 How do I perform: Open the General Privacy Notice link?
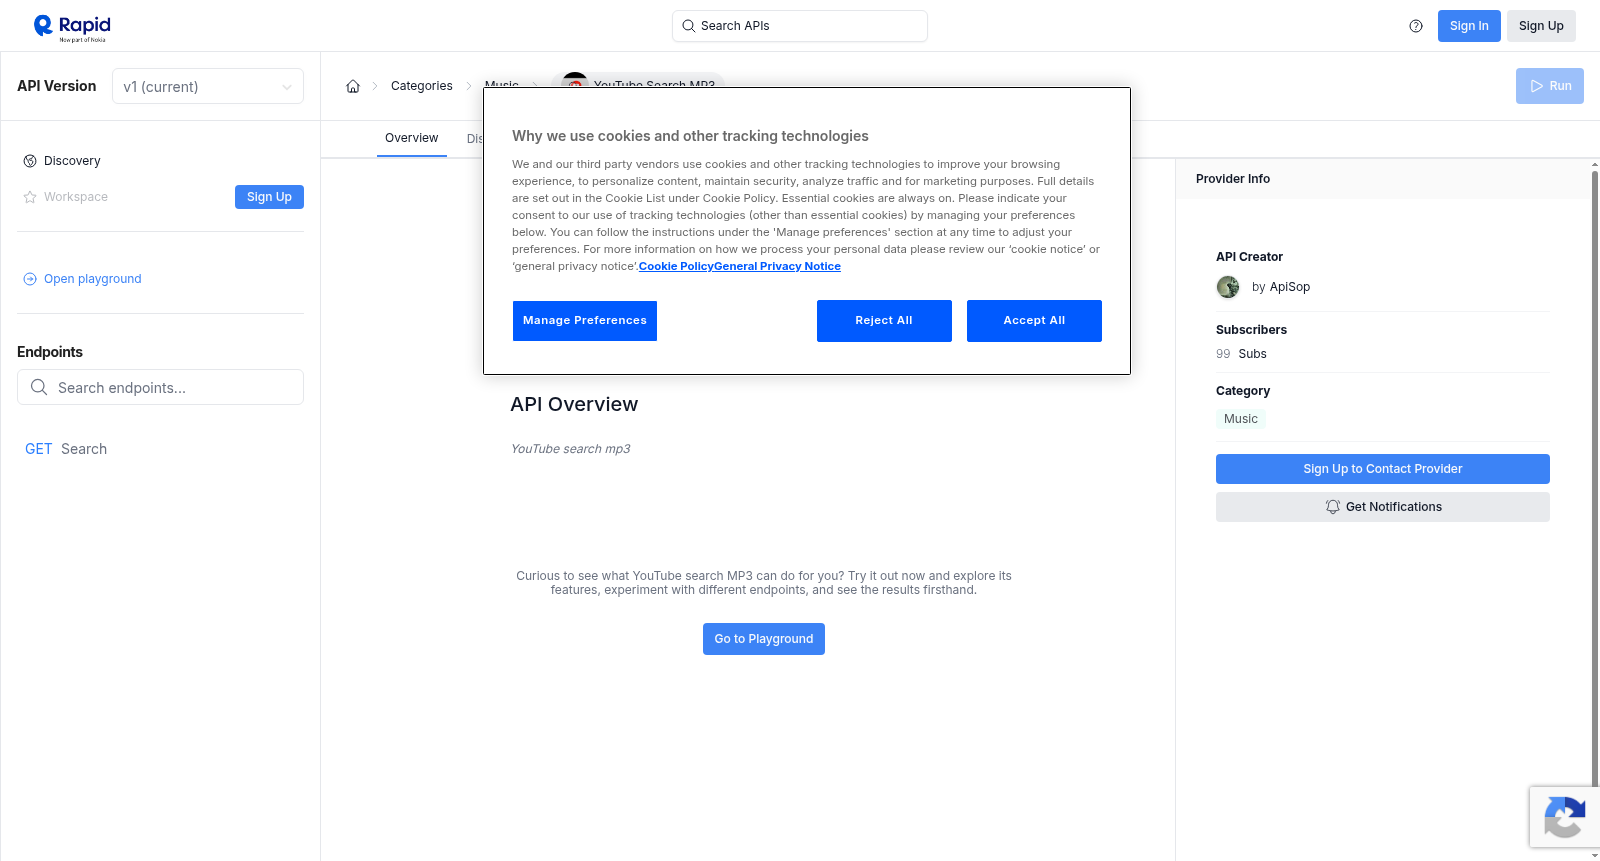(x=777, y=267)
